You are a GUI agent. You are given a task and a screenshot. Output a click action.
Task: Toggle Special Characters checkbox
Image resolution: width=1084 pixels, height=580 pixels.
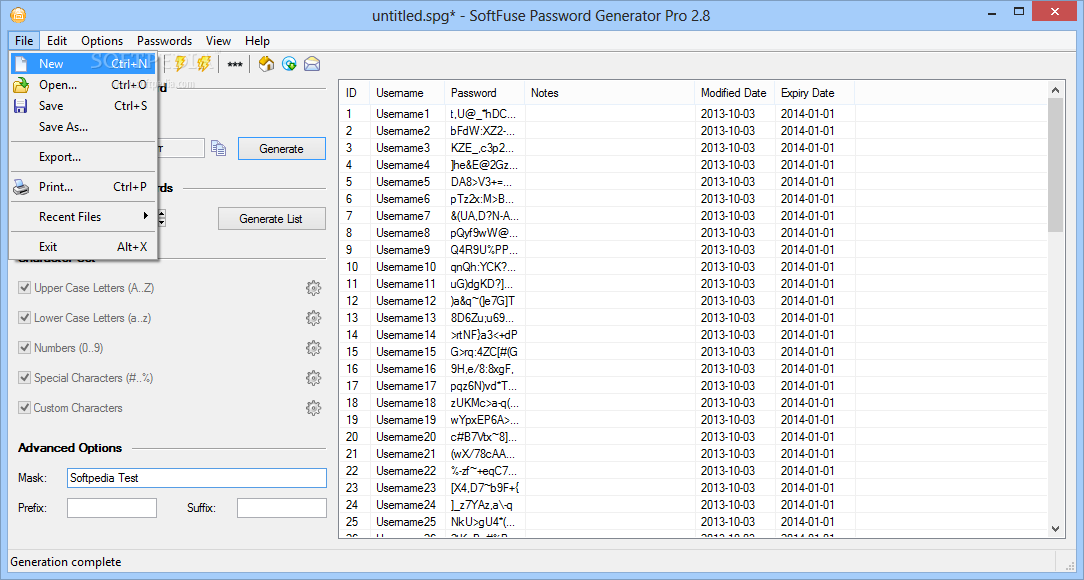point(24,377)
